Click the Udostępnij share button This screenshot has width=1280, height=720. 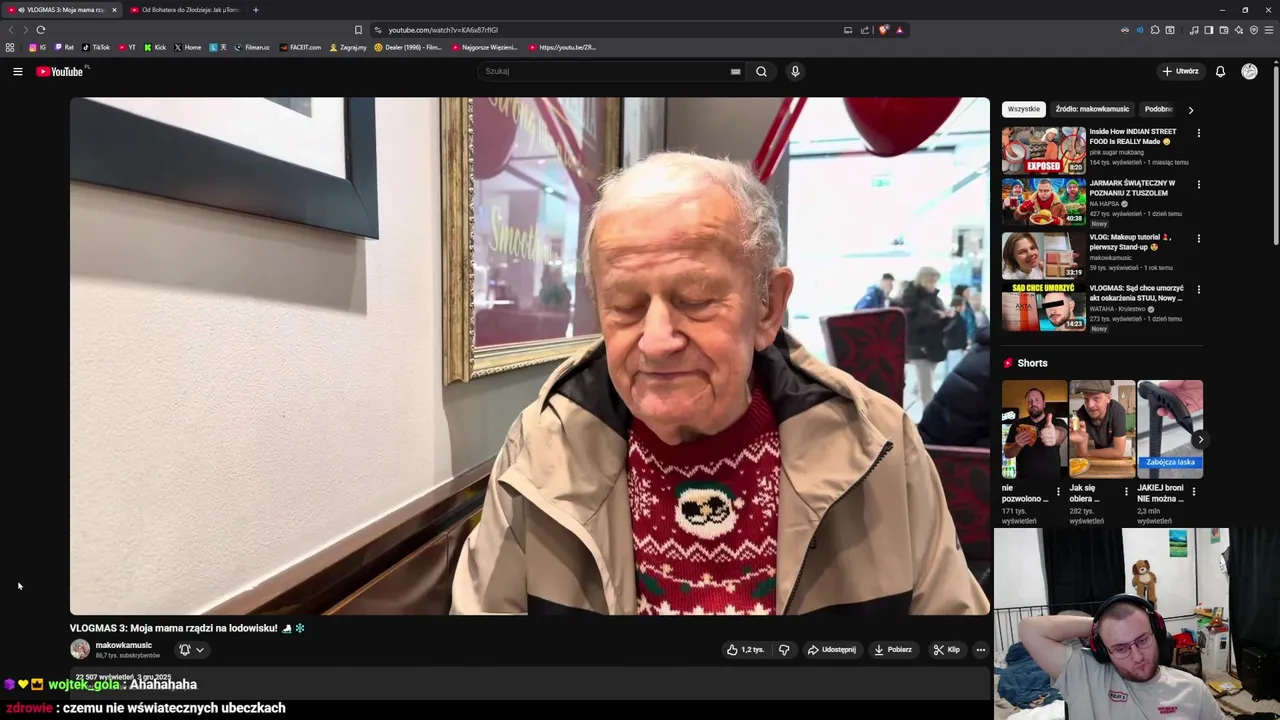tap(832, 650)
